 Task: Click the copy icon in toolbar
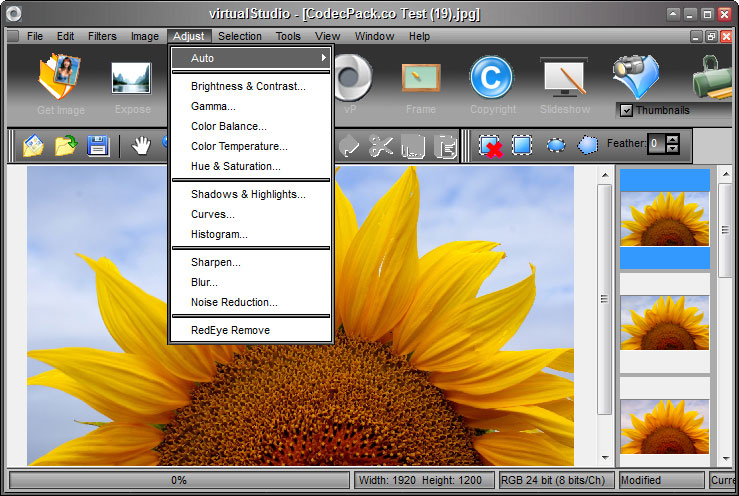pos(413,147)
